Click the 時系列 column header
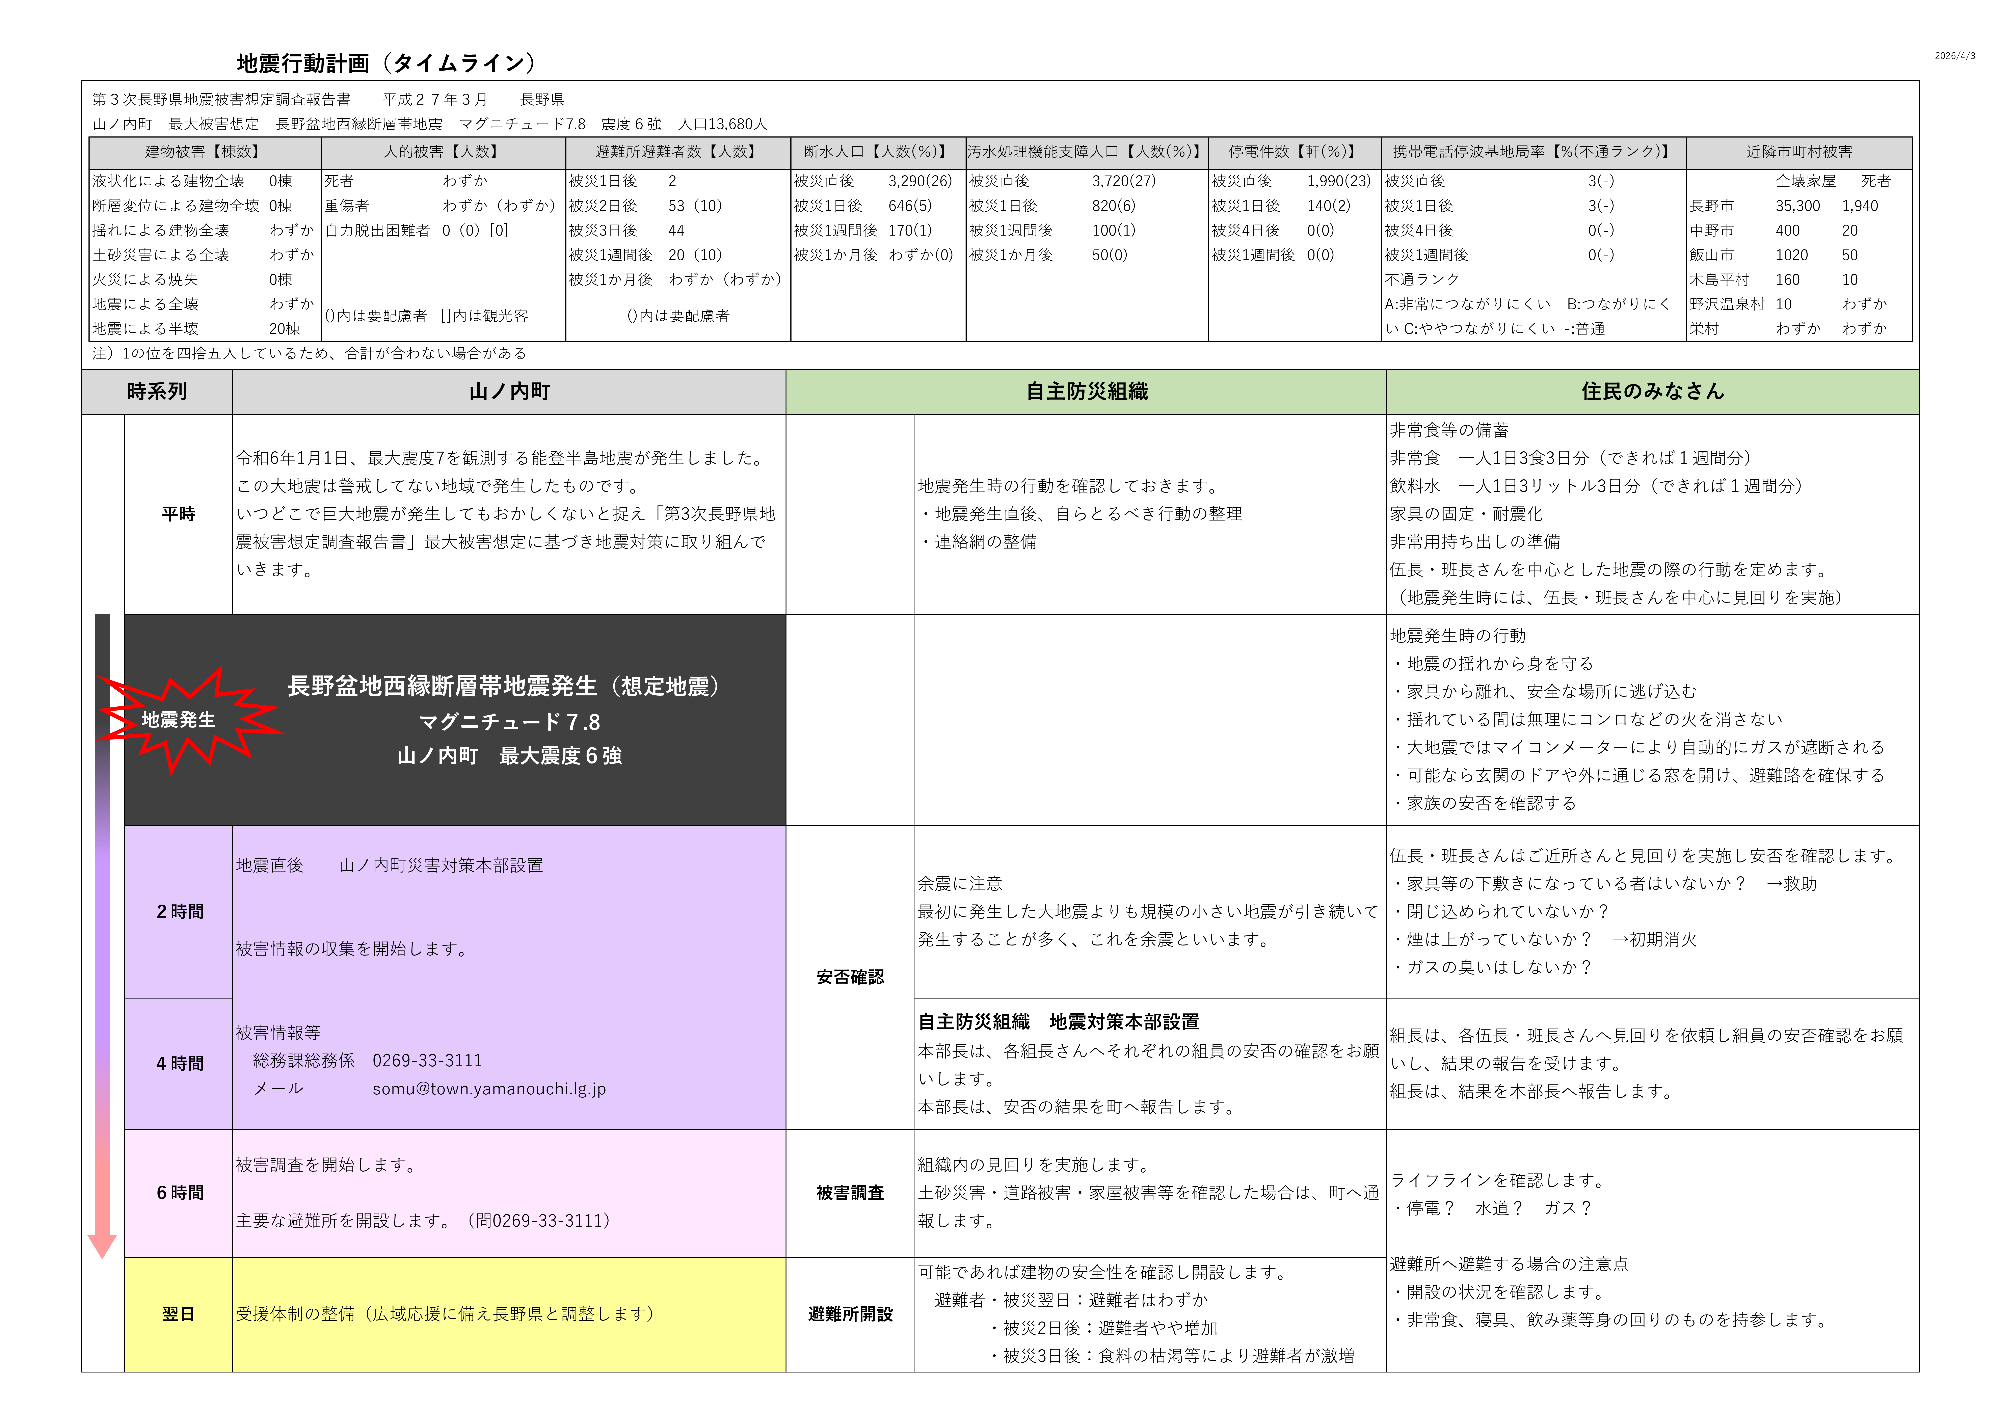This screenshot has width=2000, height=1414. [x=157, y=392]
